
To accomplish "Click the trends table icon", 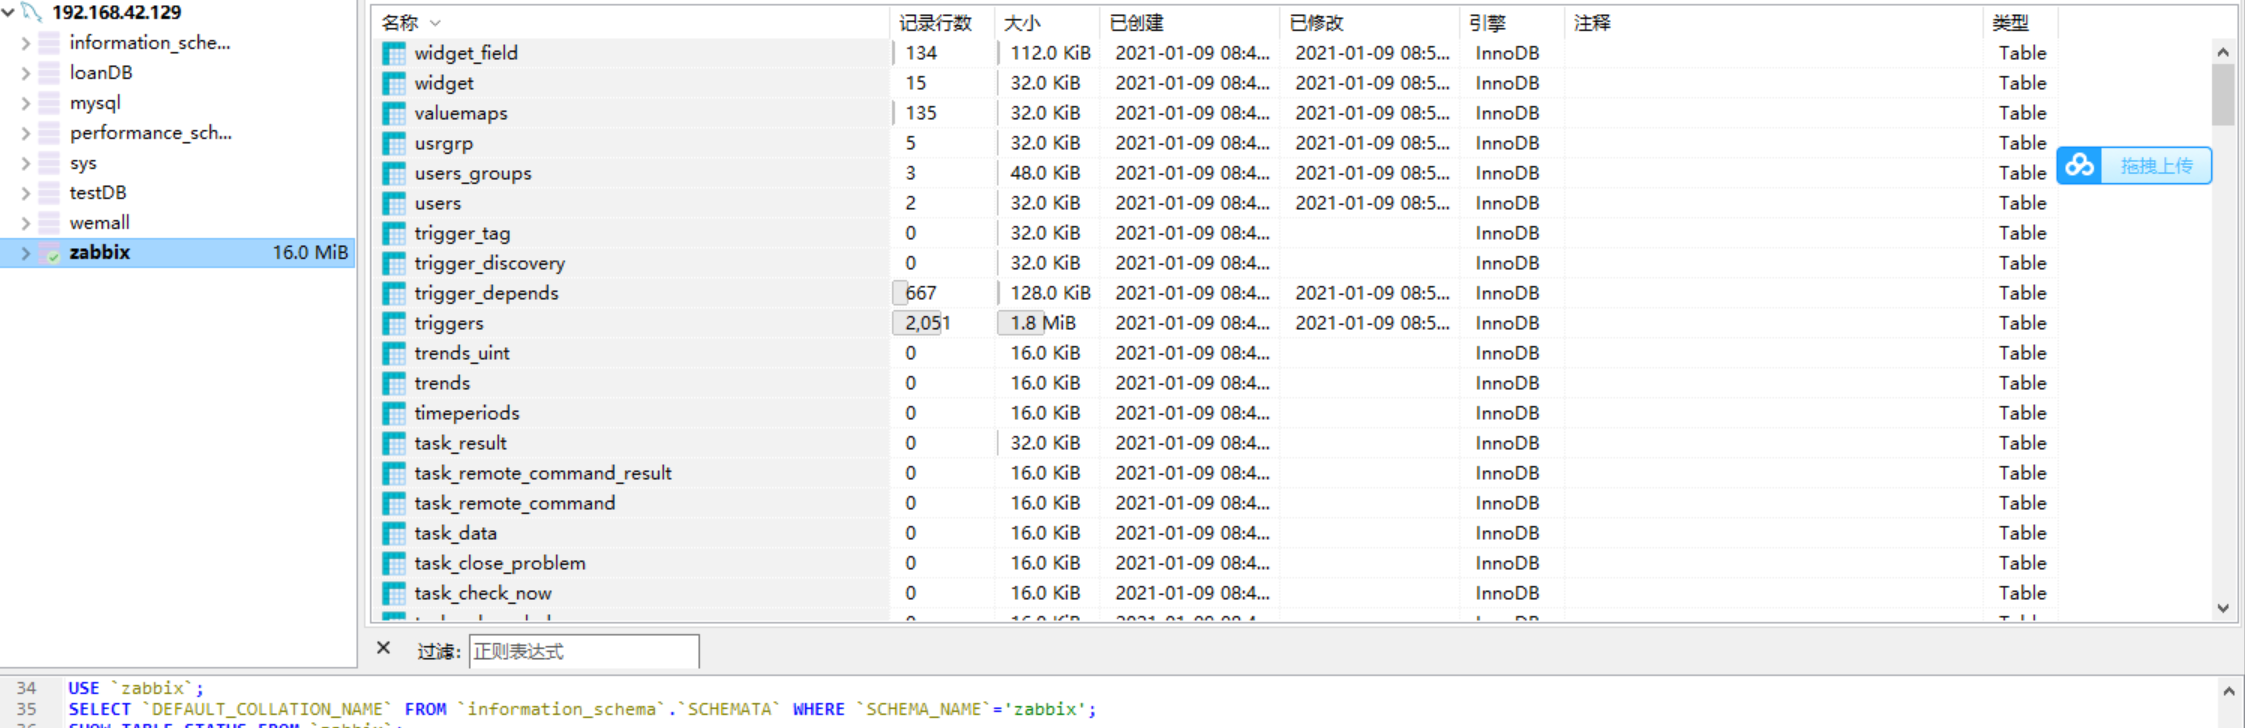I will pyautogui.click(x=394, y=383).
